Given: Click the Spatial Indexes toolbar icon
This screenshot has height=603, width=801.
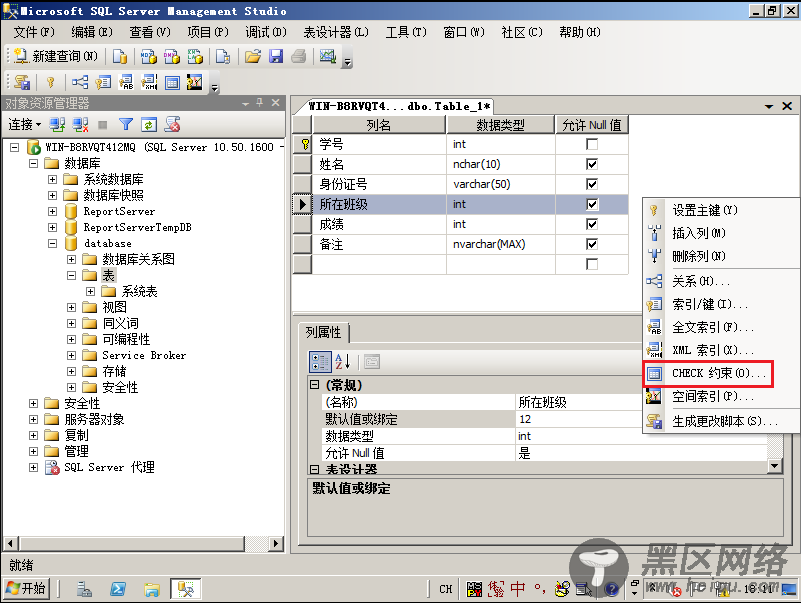Looking at the screenshot, I should pyautogui.click(x=195, y=82).
